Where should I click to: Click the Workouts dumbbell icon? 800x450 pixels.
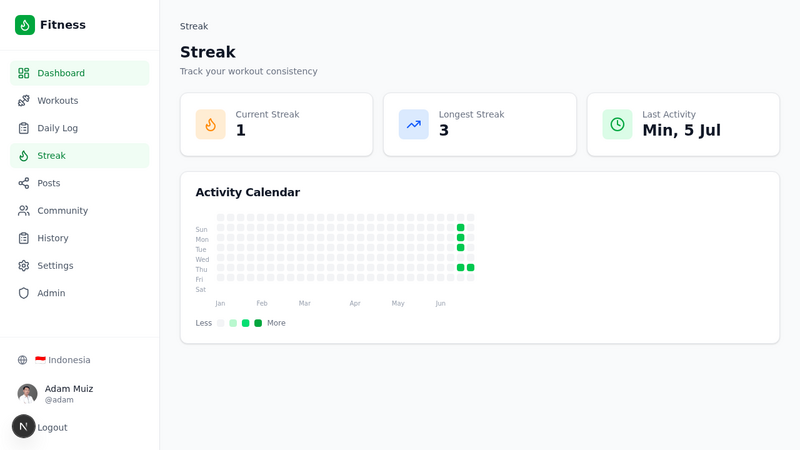[23, 101]
